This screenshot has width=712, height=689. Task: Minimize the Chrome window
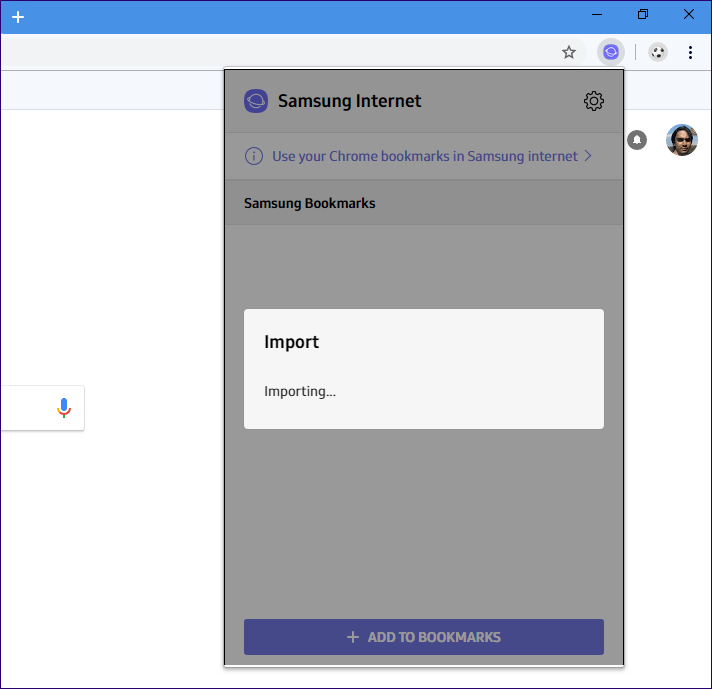coord(597,15)
